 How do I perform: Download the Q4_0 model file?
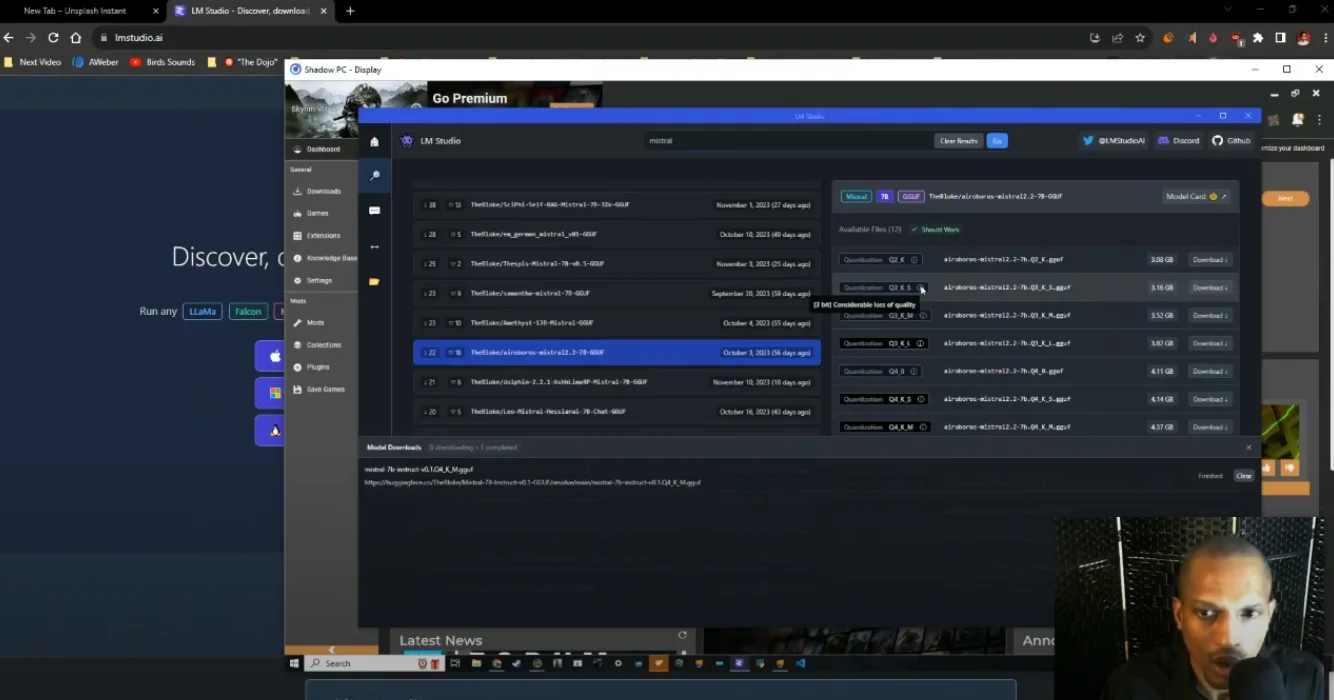coord(1208,371)
